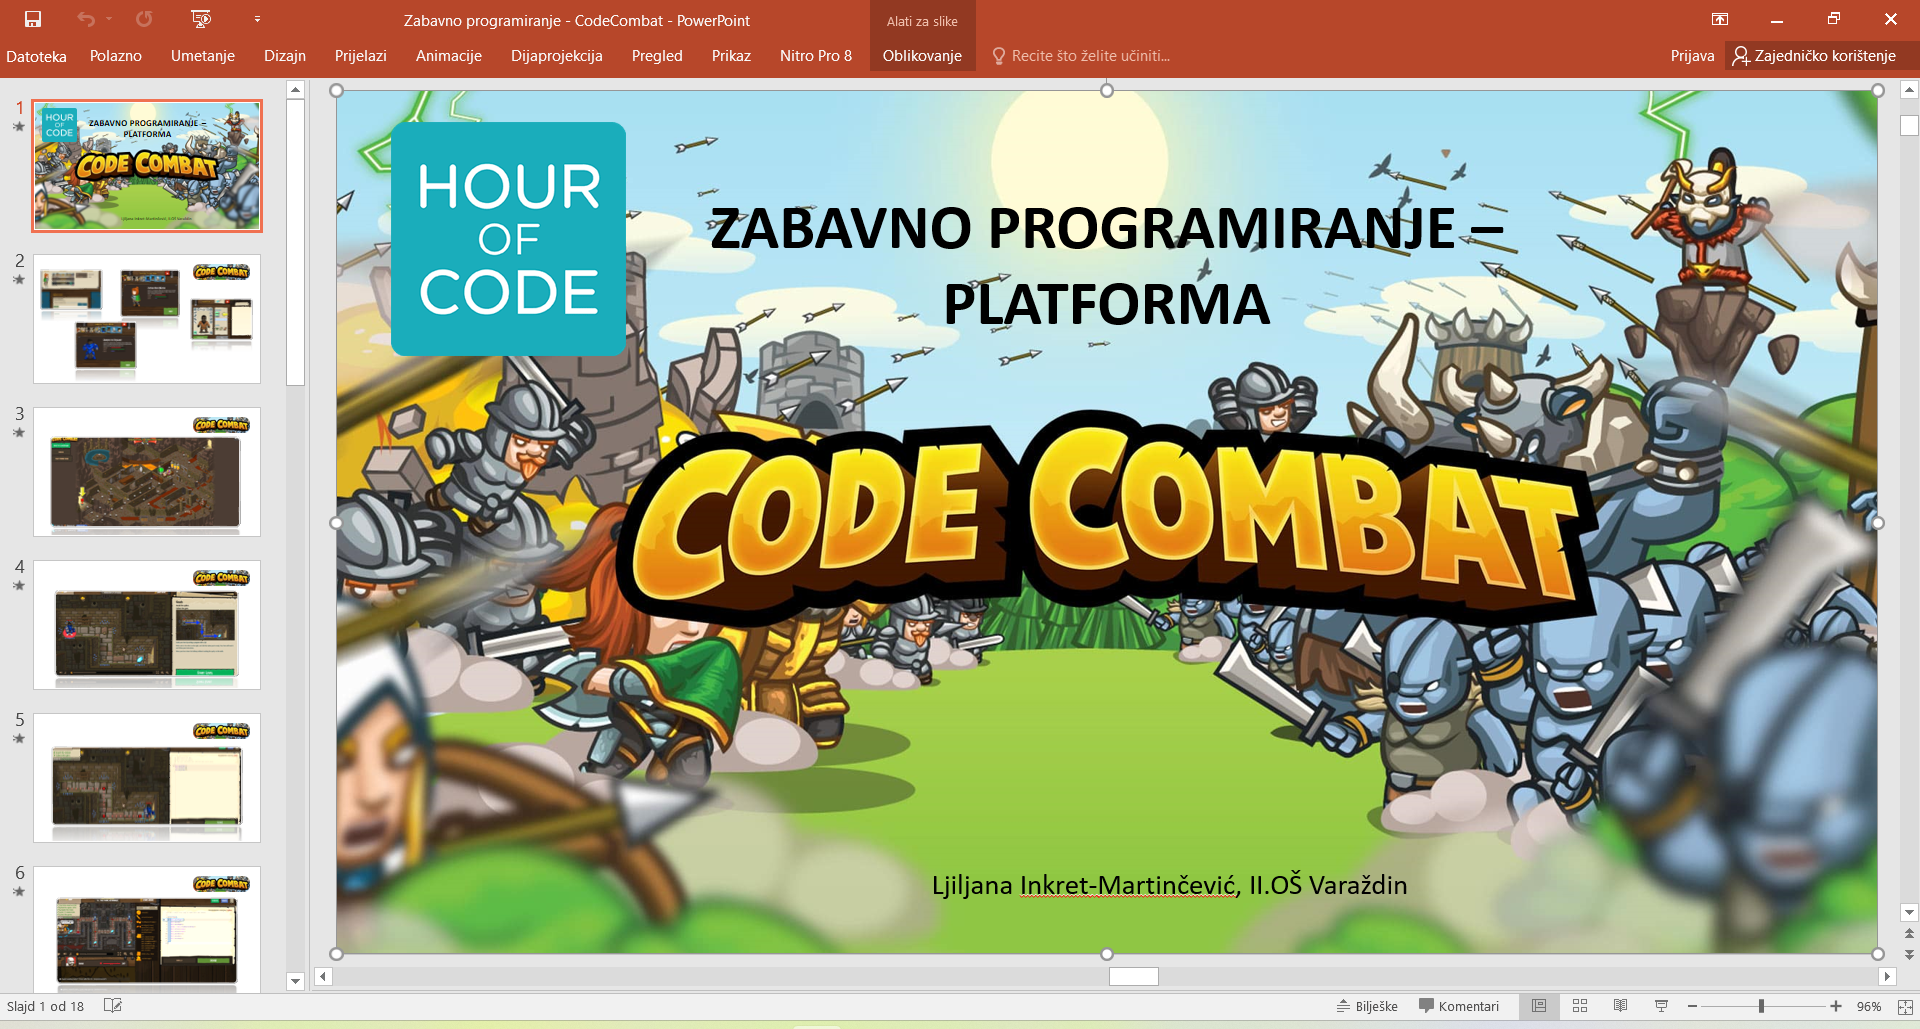
Task: Select slide 5 thumbnail
Action: (147, 778)
